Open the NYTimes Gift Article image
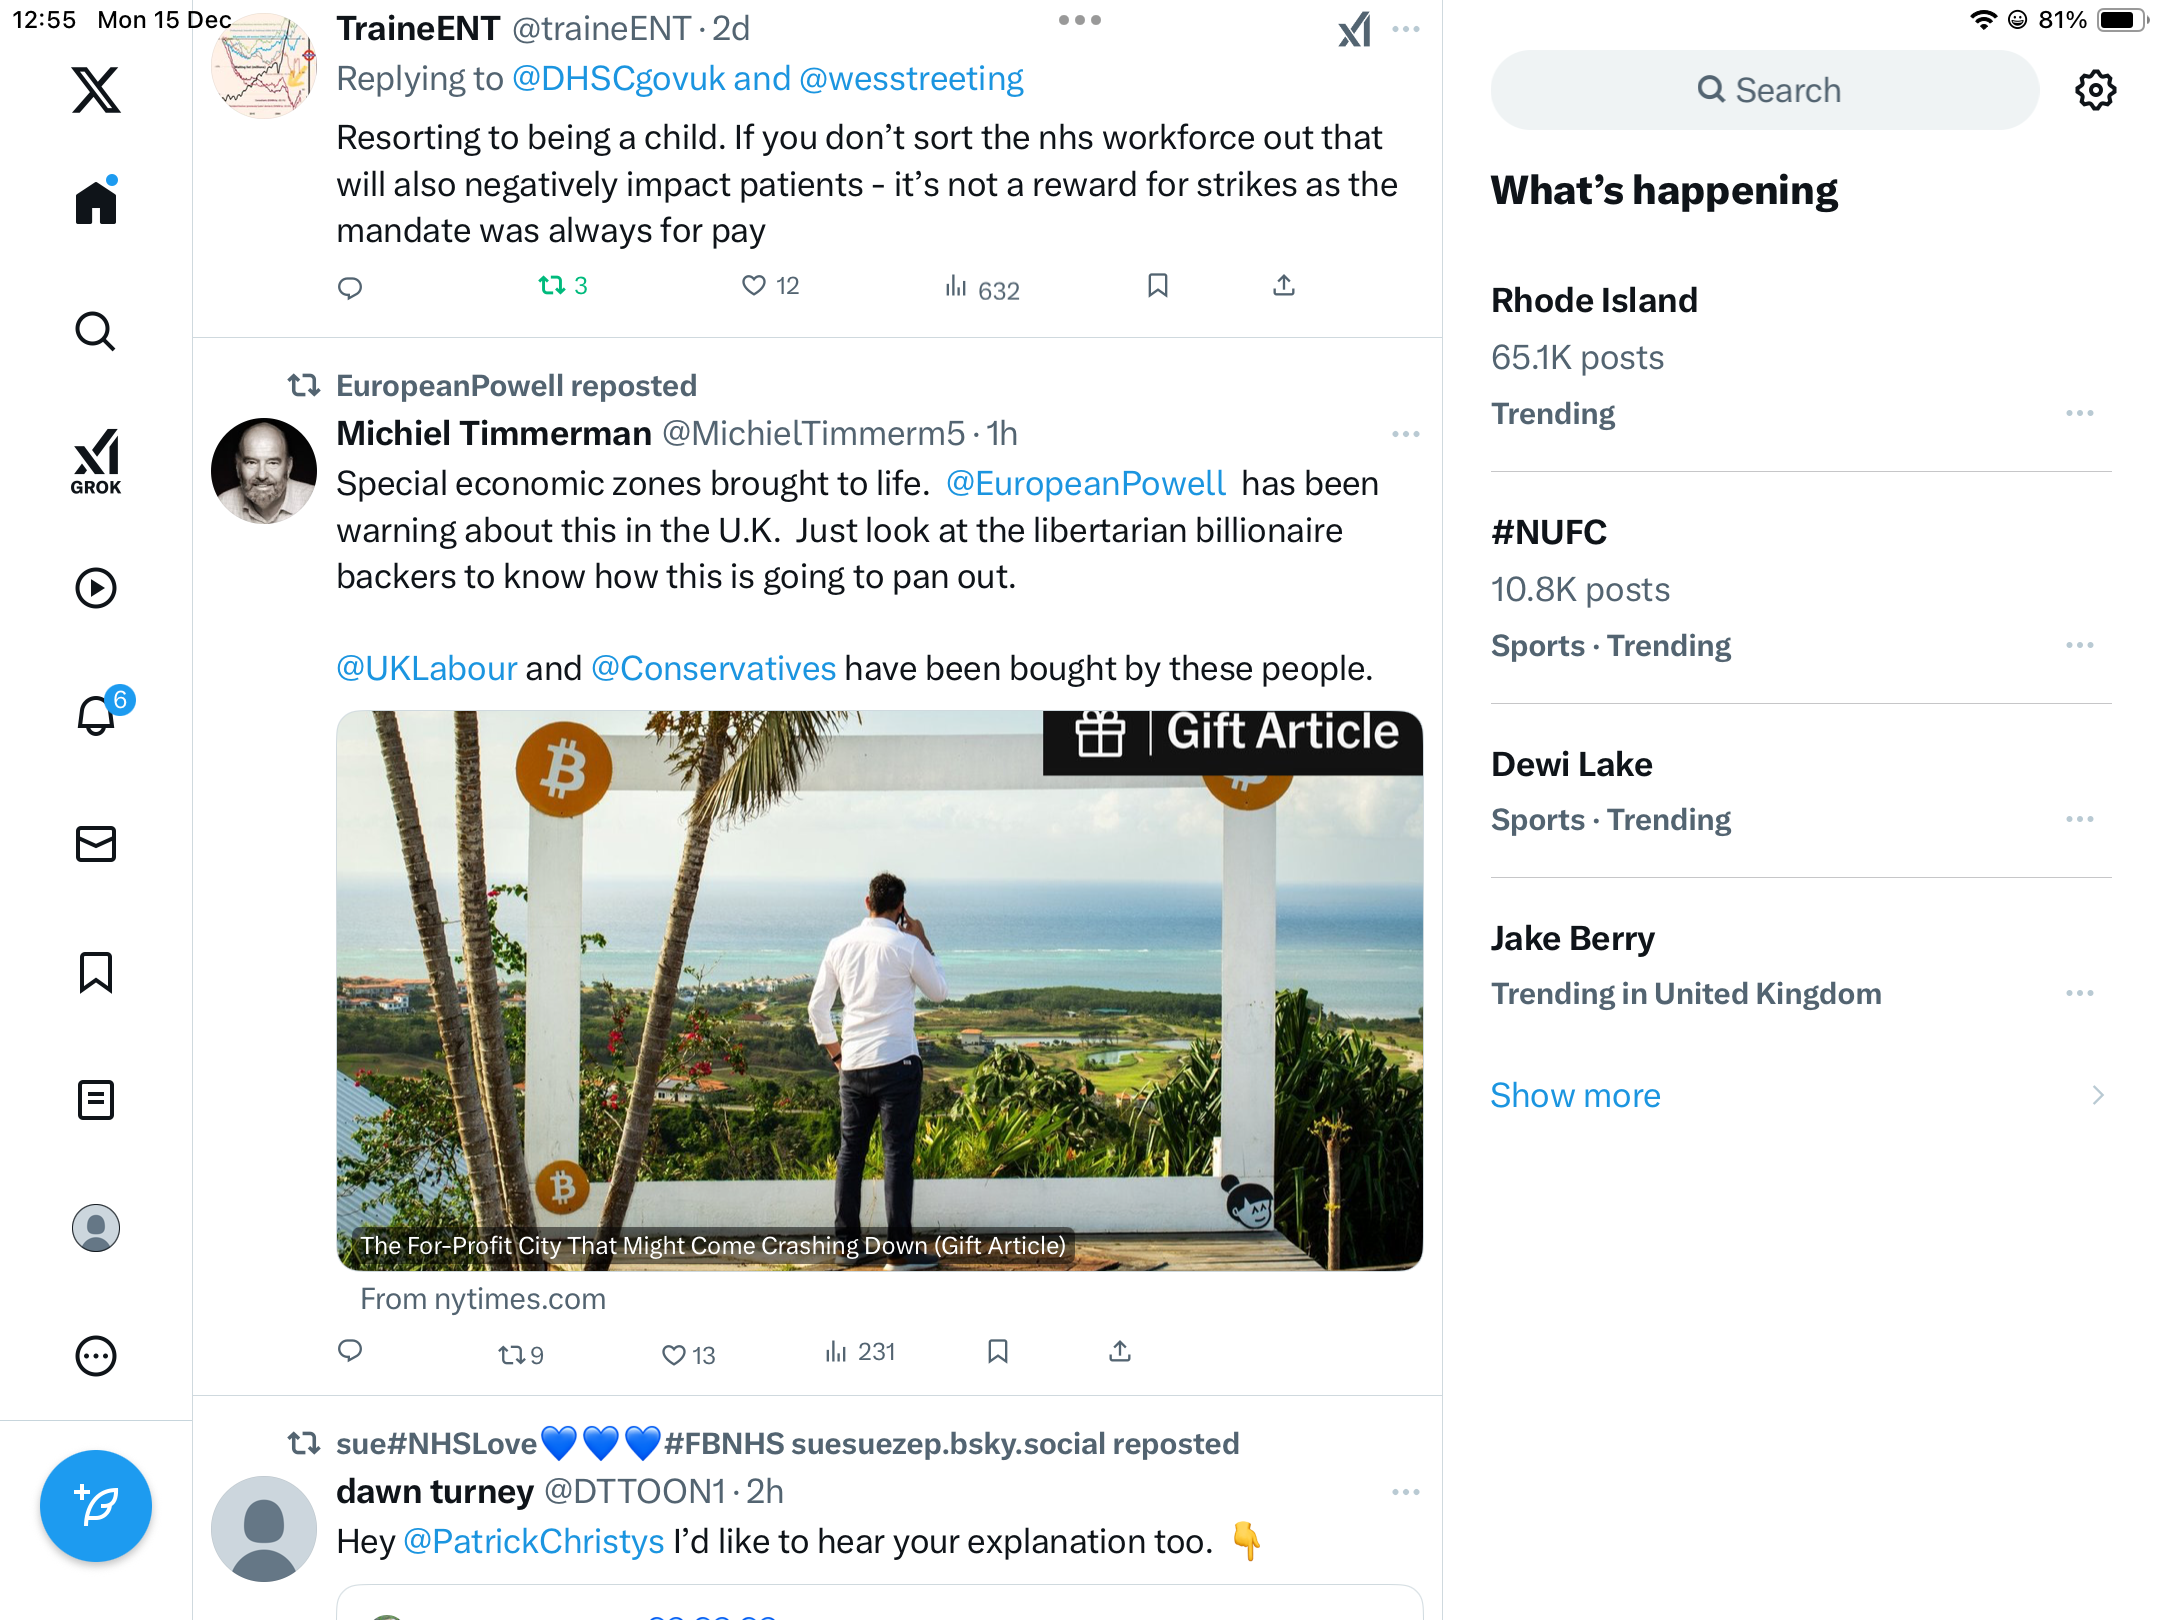The height and width of the screenshot is (1620, 2160). click(879, 990)
